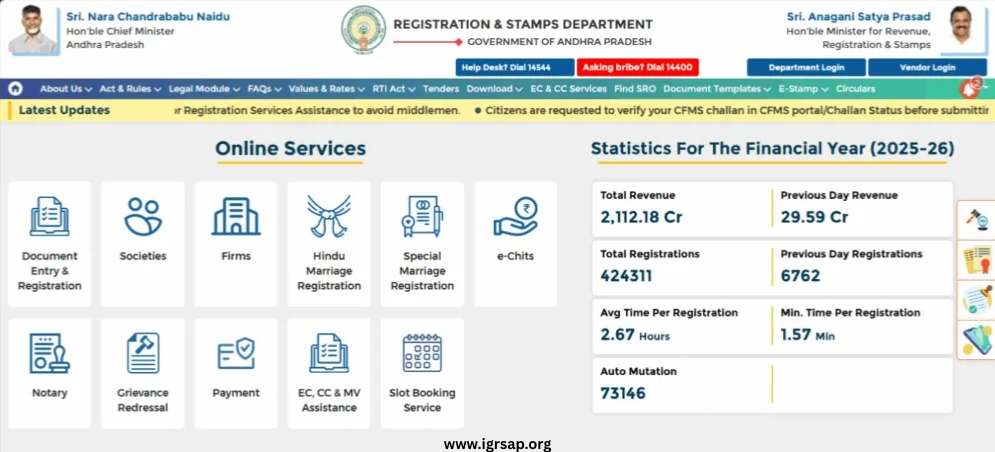Open Document Entry & Registration service icon
This screenshot has width=995, height=452.
pyautogui.click(x=49, y=216)
